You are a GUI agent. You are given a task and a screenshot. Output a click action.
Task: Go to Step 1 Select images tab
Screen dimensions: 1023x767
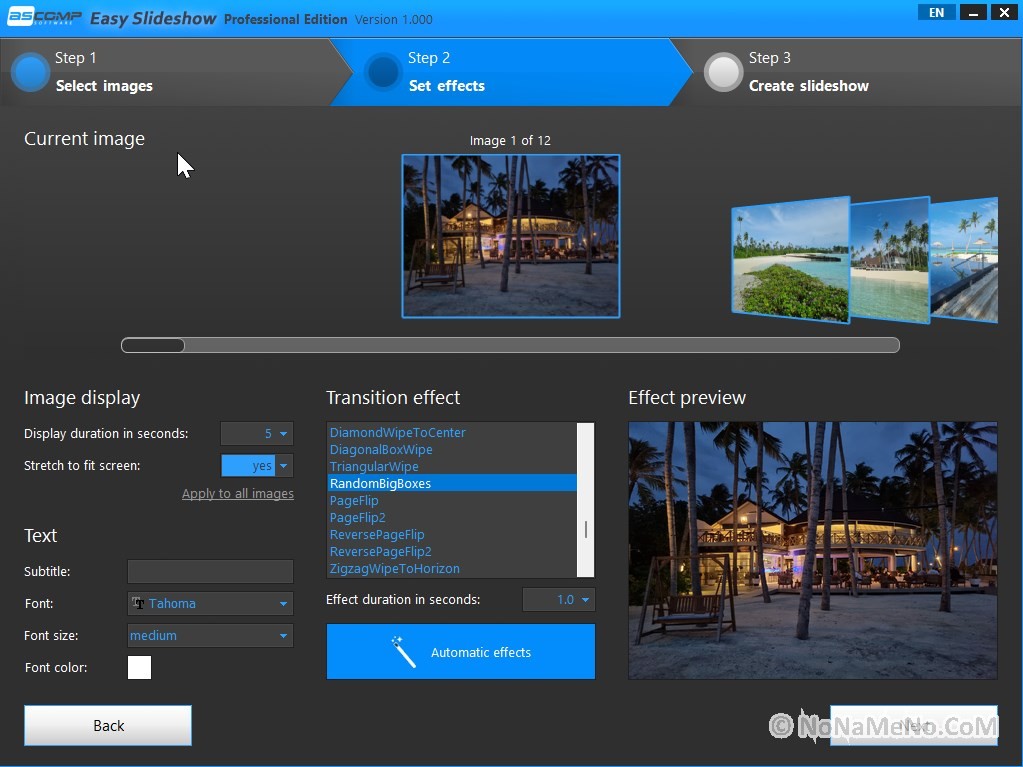(104, 73)
